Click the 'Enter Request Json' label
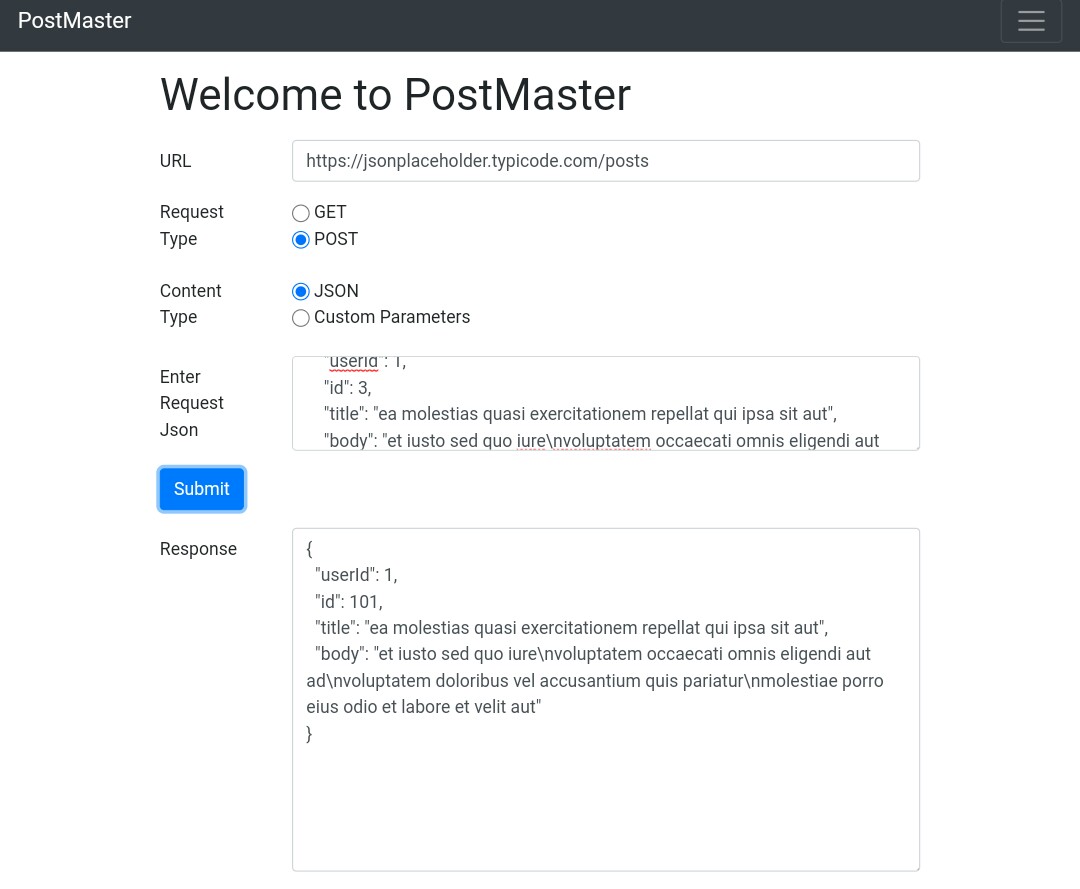Viewport: 1080px width, 889px height. pos(191,404)
